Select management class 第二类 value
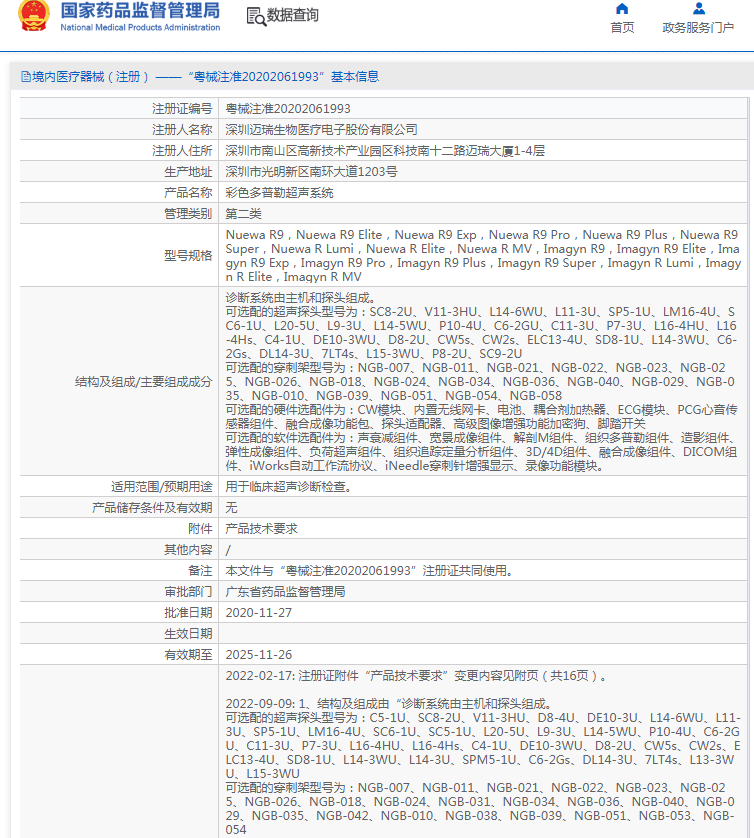The height and width of the screenshot is (838, 754). (x=243, y=214)
